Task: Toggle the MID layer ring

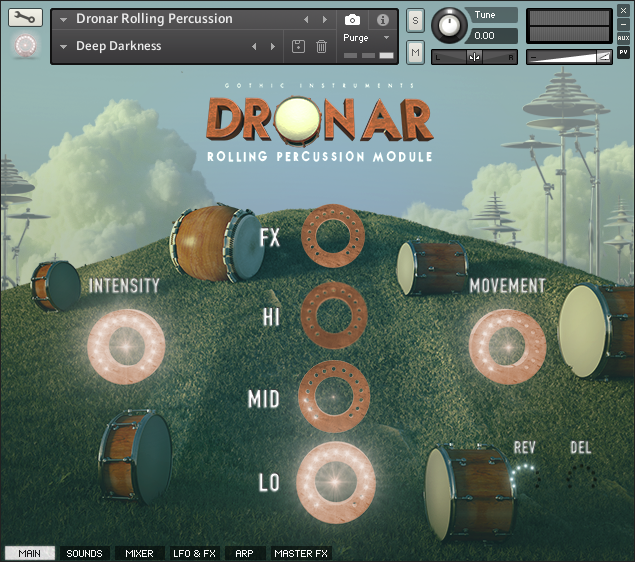Action: pos(334,396)
